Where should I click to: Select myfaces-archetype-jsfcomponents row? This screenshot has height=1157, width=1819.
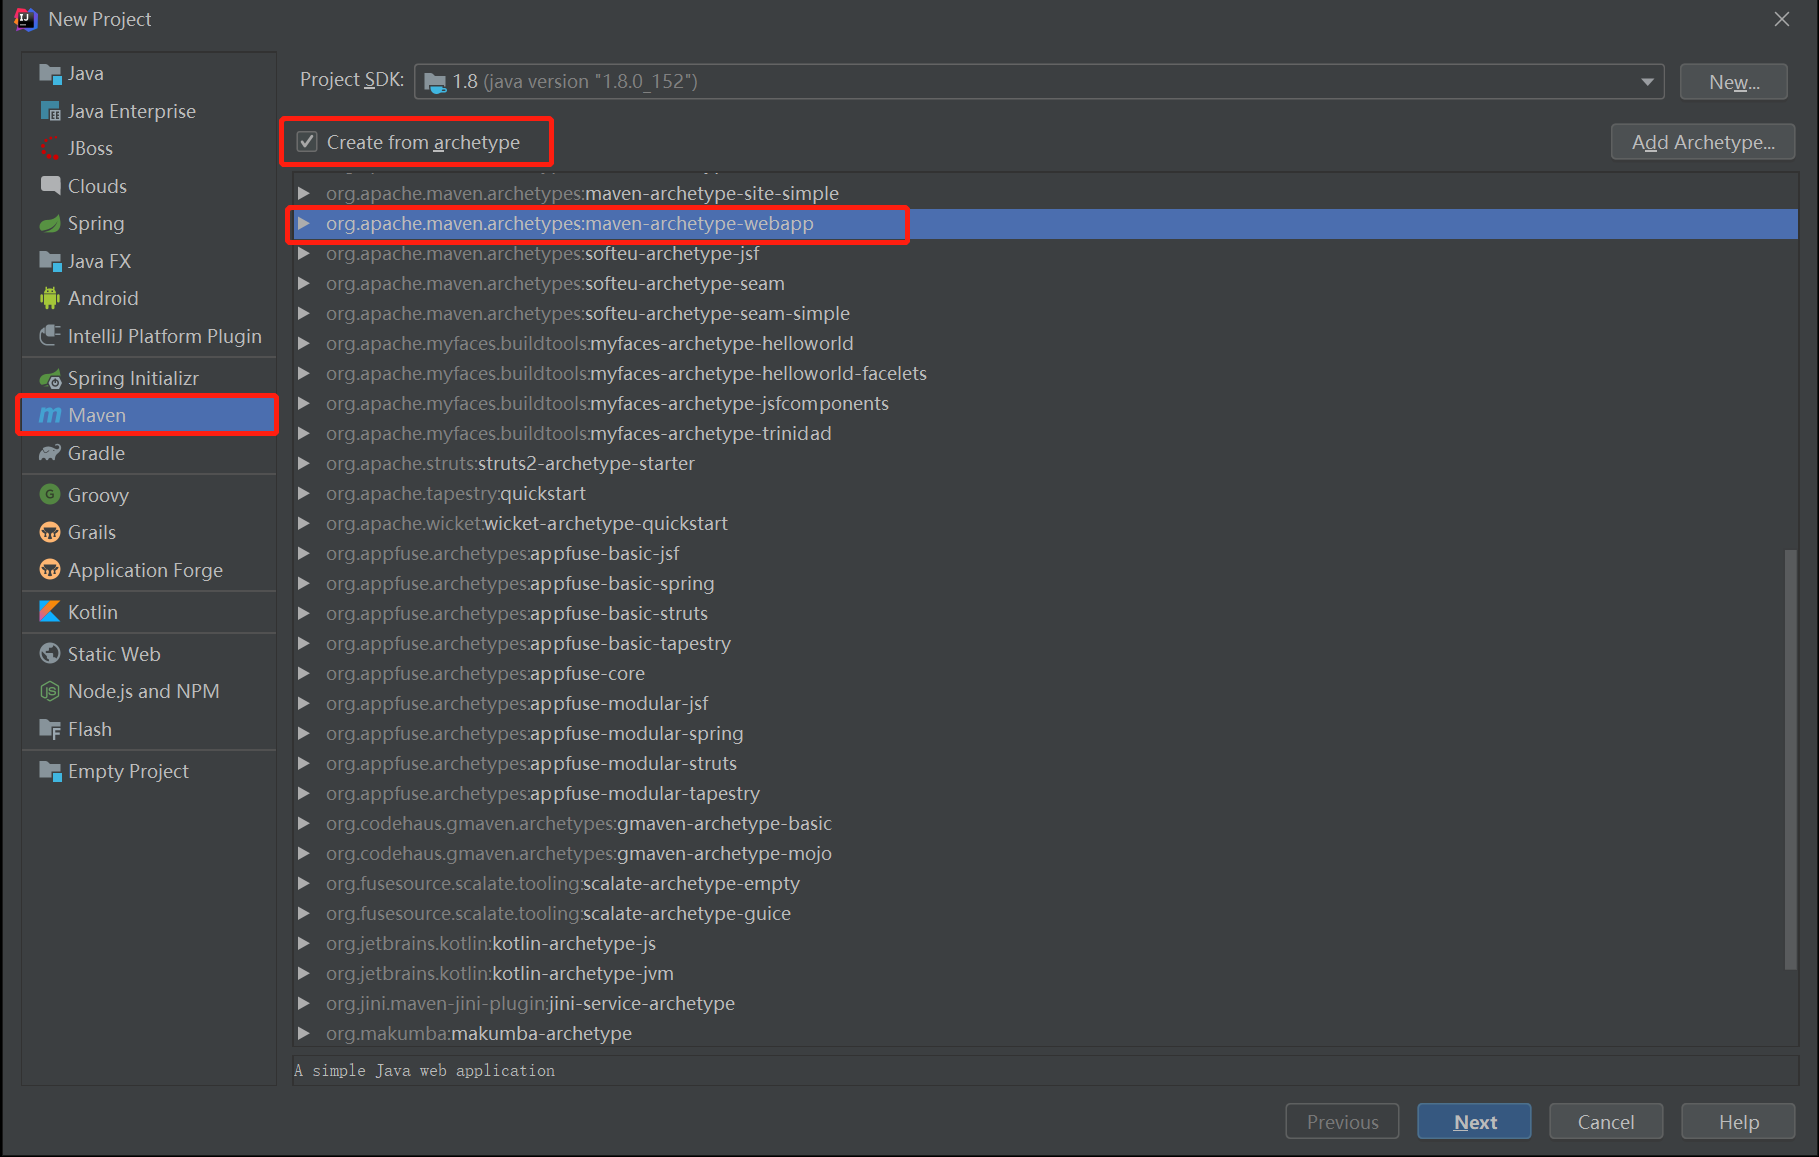[1044, 403]
